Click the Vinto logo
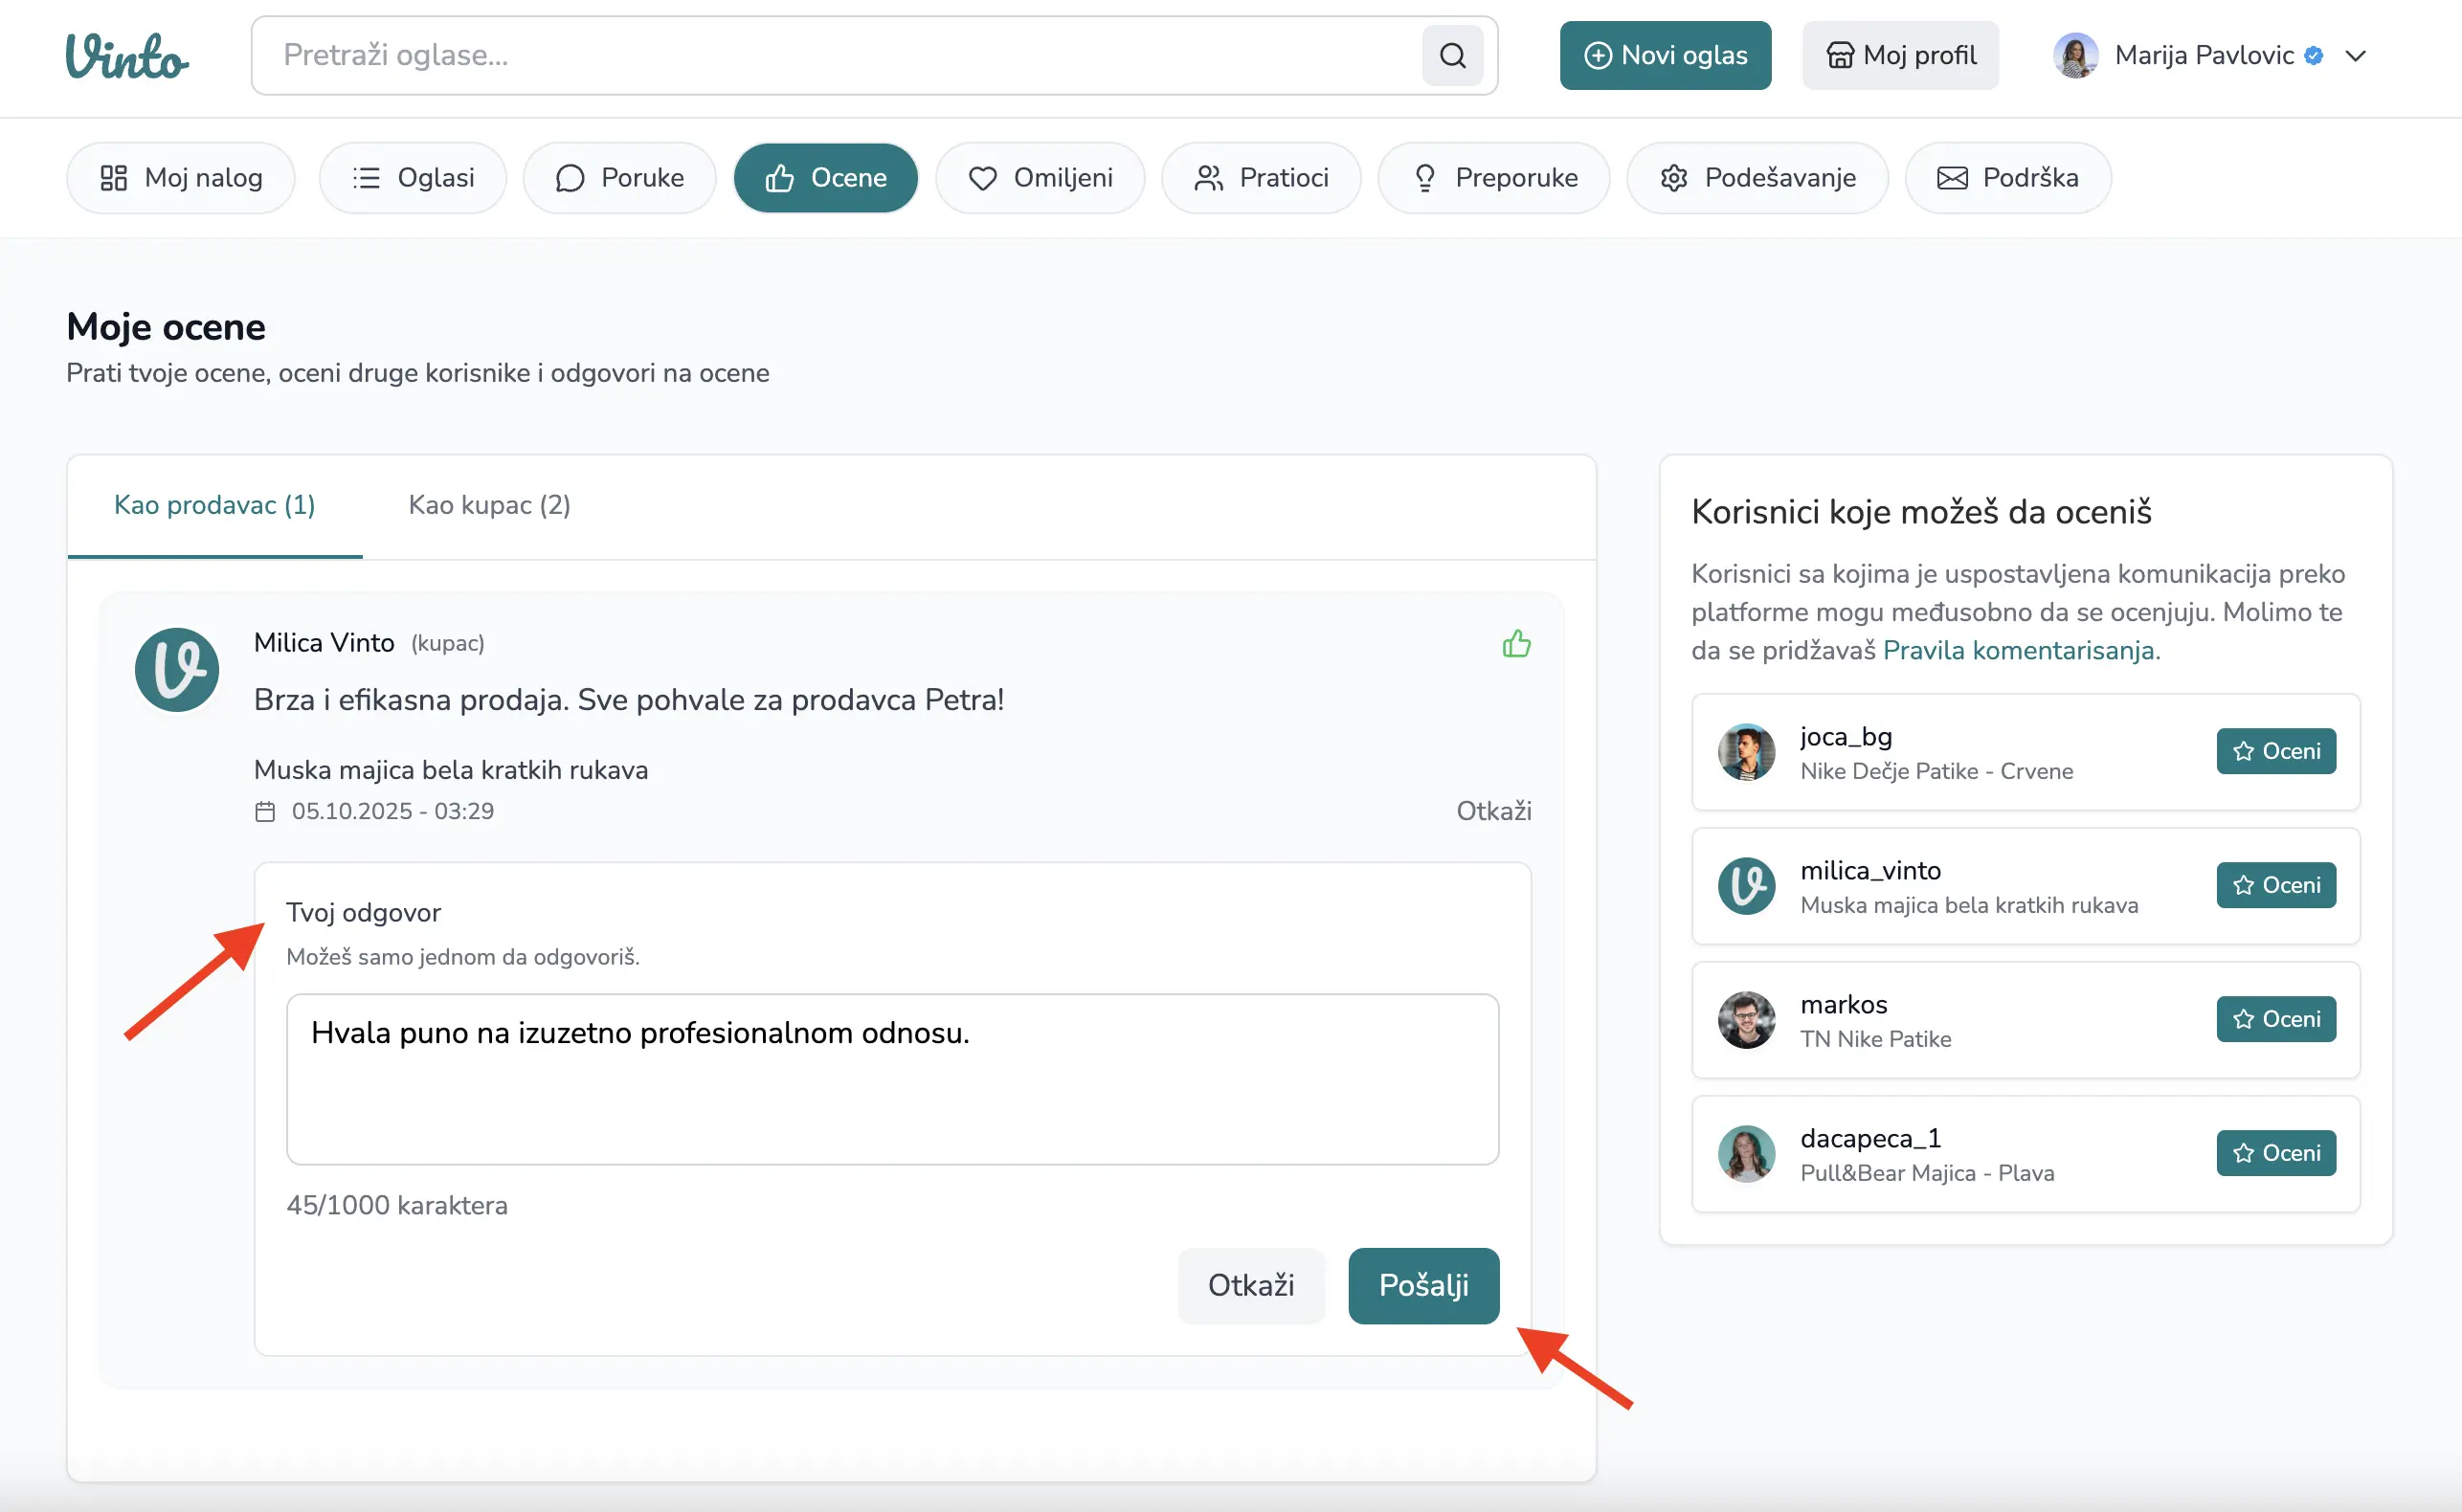The image size is (2462, 1512). coord(127,56)
